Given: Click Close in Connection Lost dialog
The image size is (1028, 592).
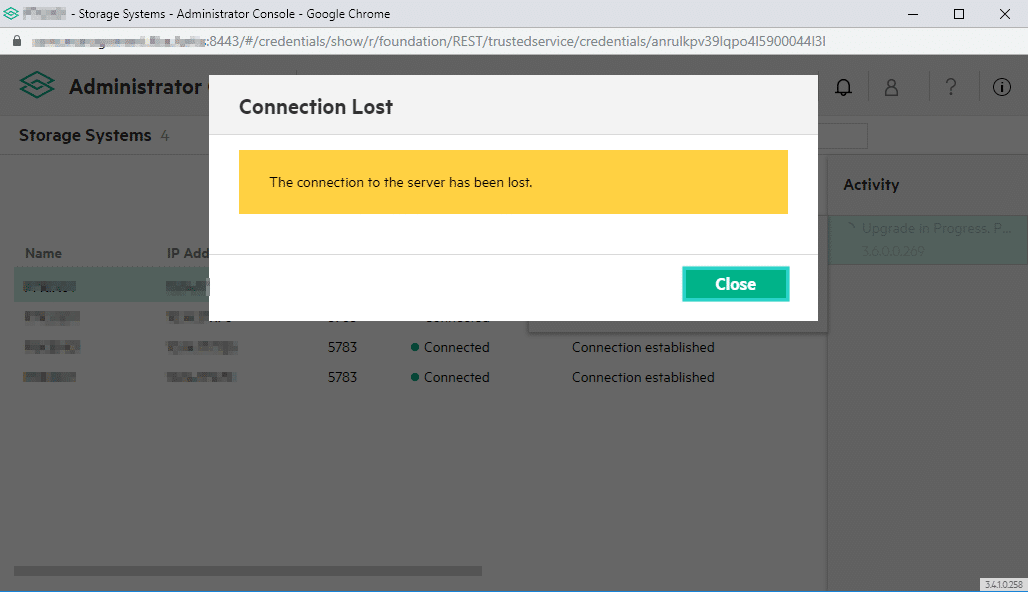Looking at the screenshot, I should click(735, 284).
